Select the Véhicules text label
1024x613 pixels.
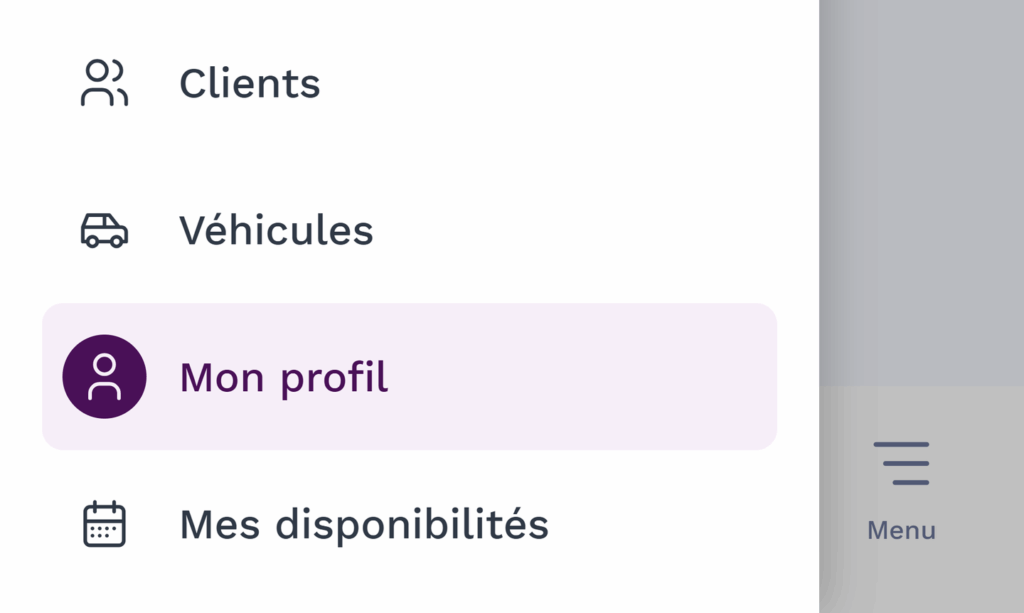tap(276, 231)
